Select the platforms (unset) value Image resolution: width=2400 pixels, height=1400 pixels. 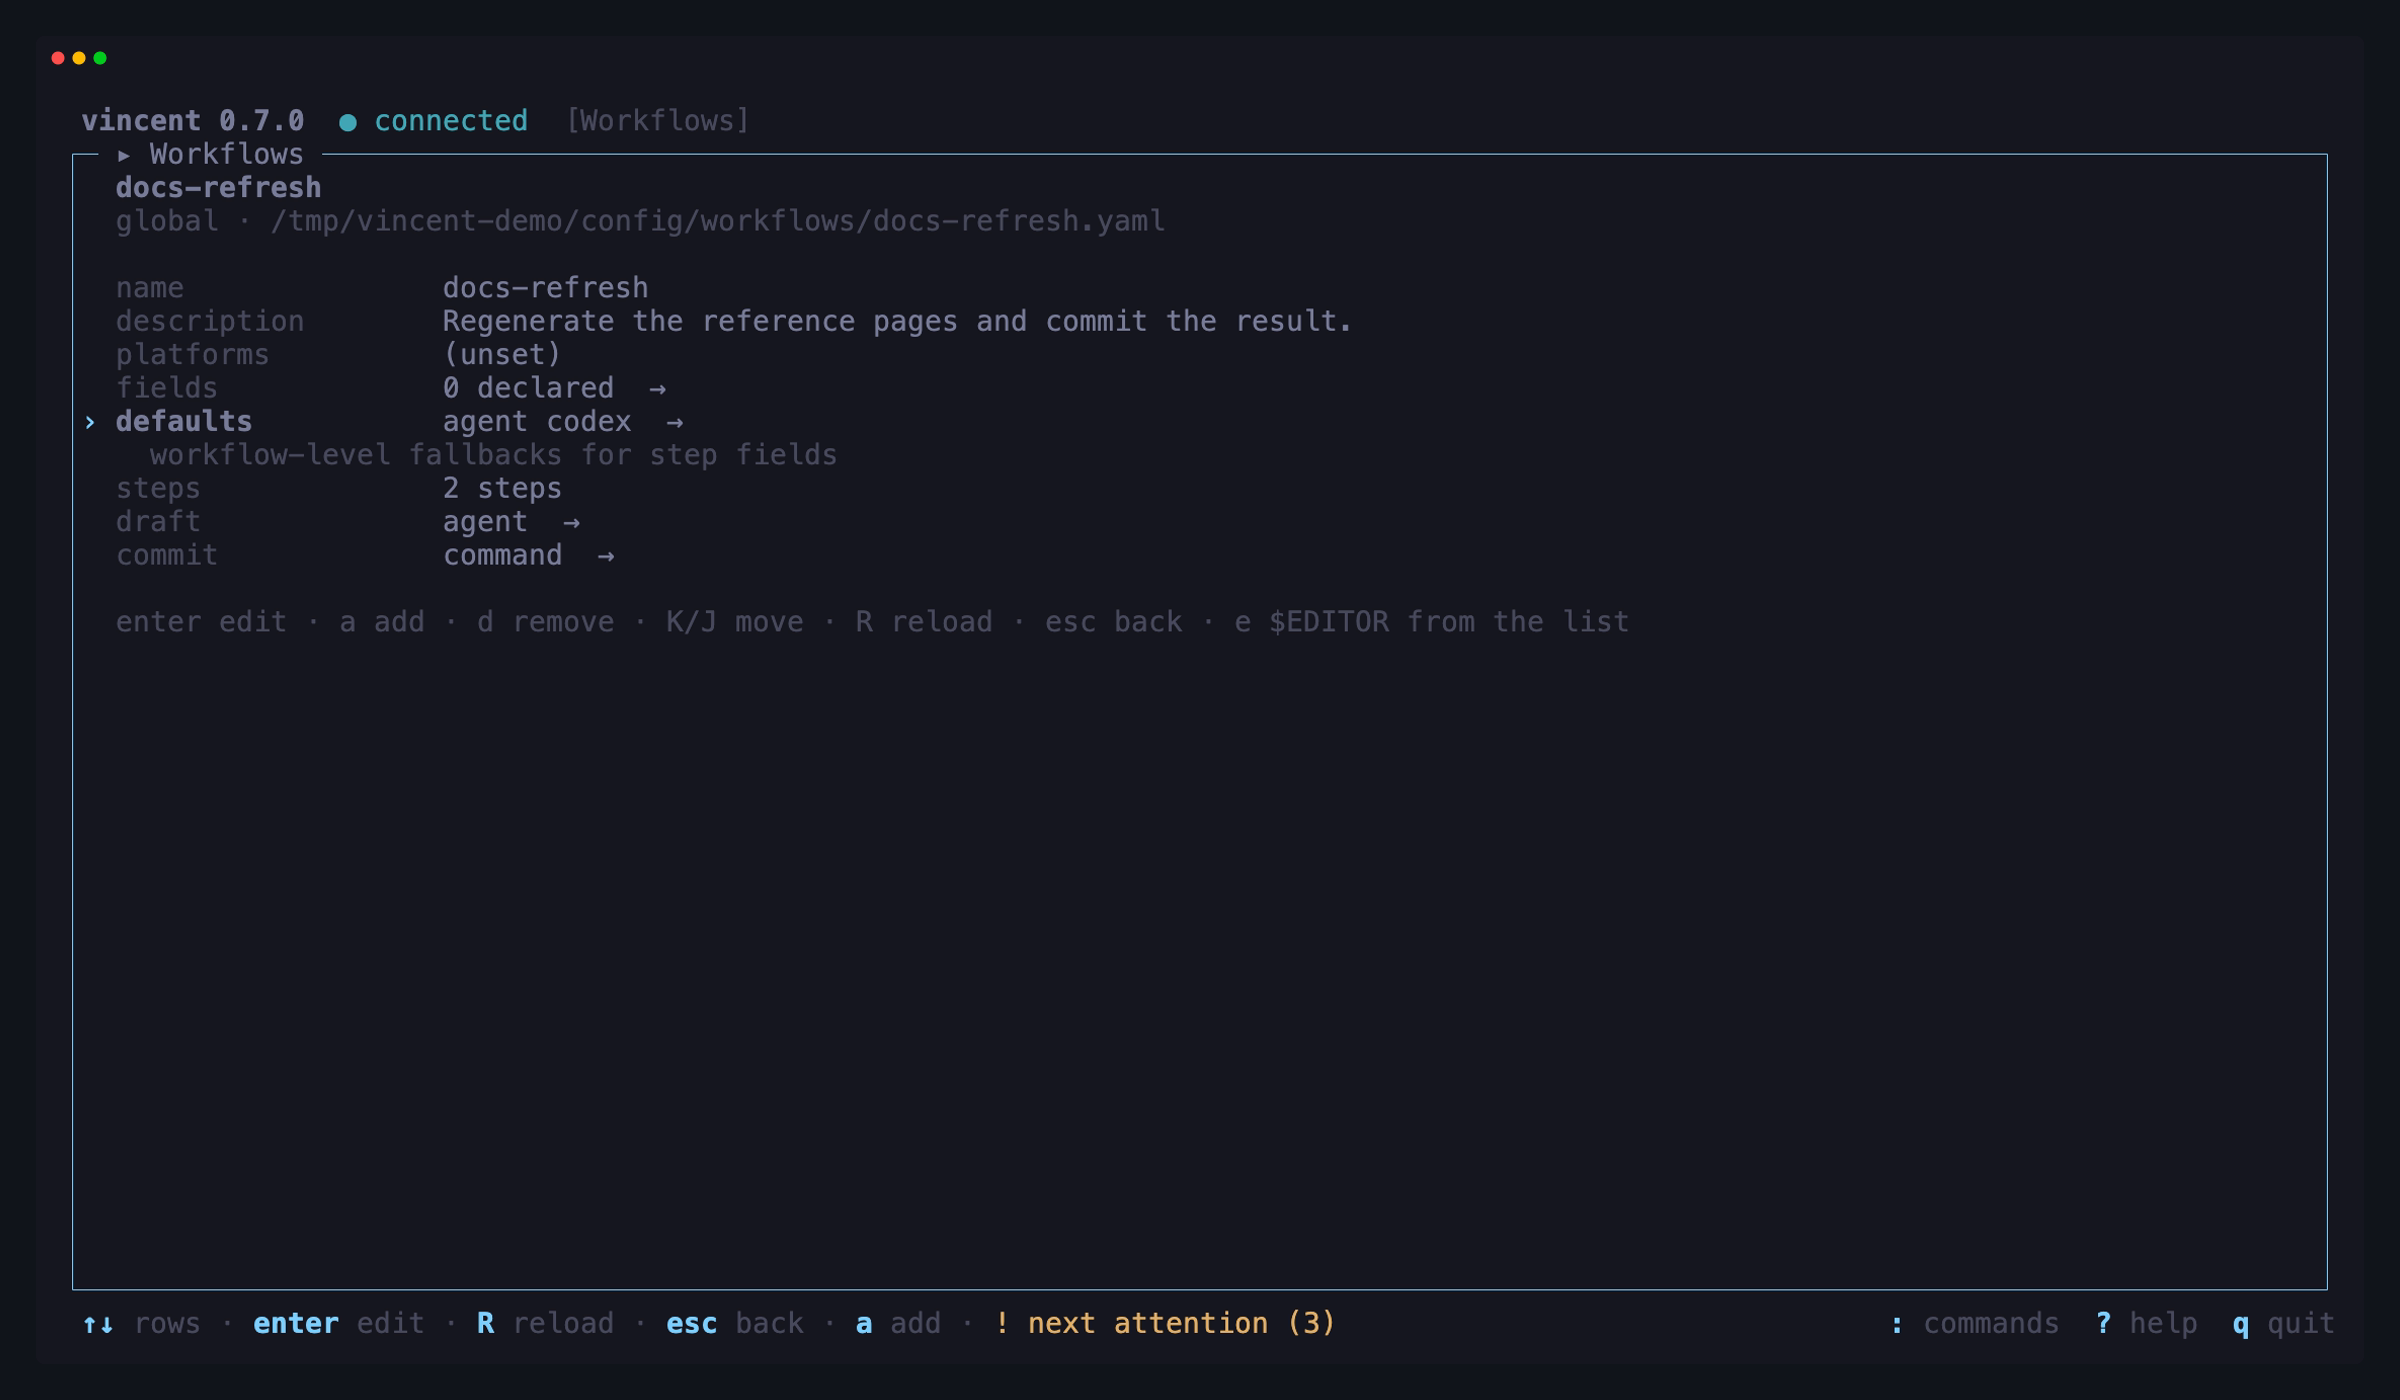click(502, 354)
